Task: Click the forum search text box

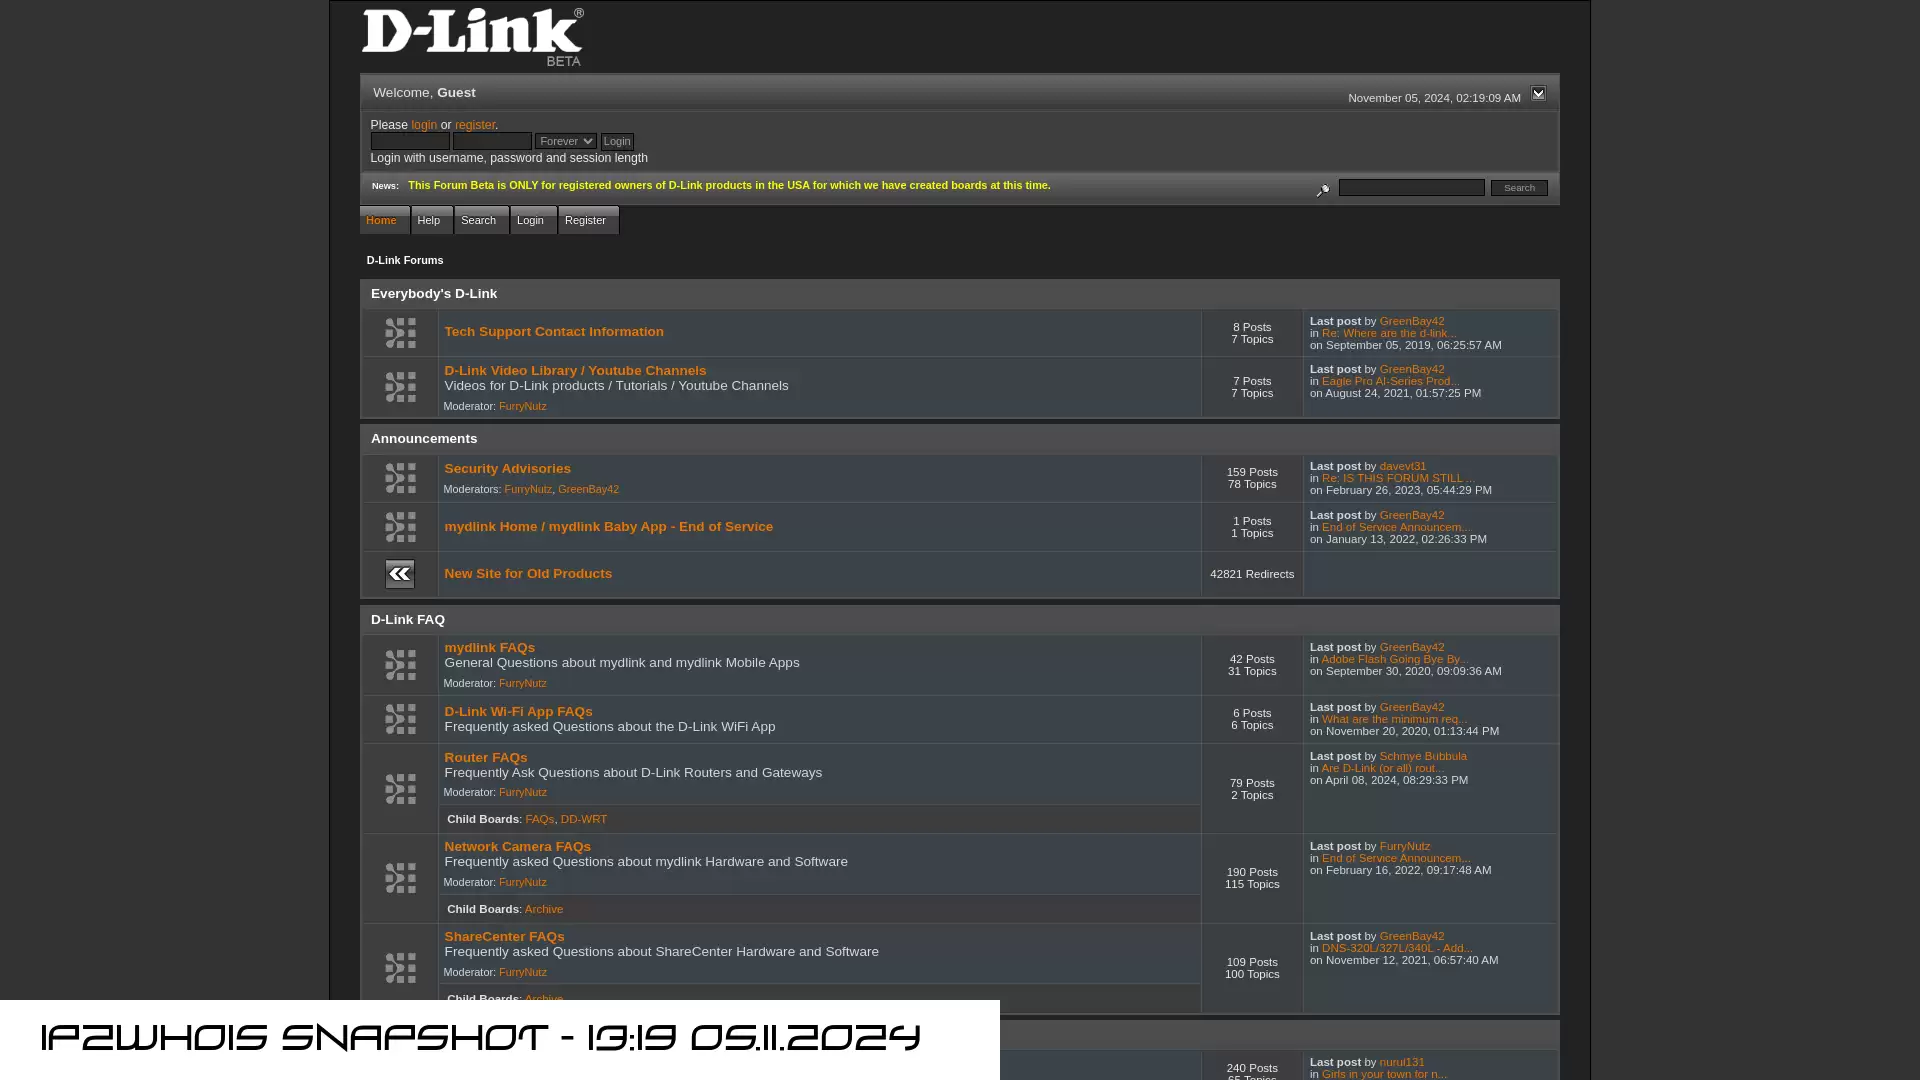Action: (x=1412, y=188)
